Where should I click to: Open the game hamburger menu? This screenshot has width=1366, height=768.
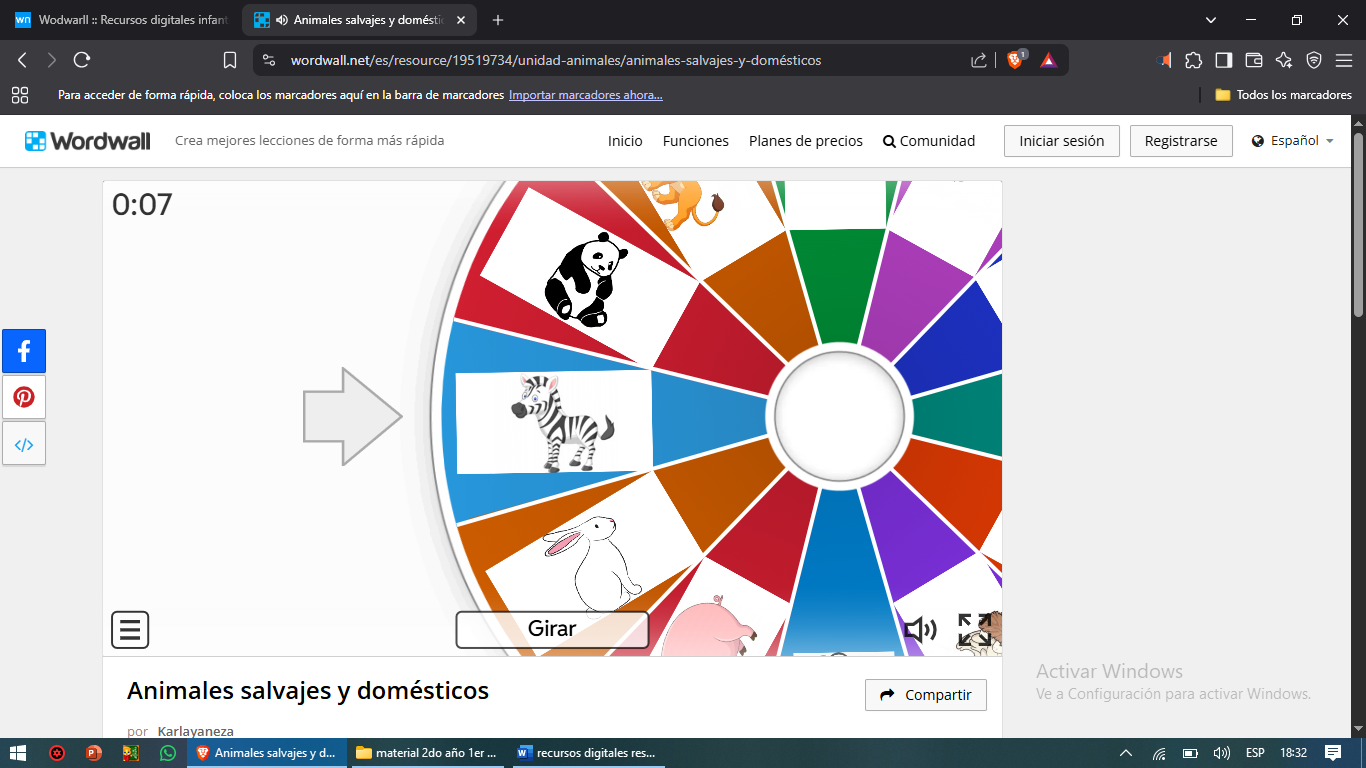pyautogui.click(x=130, y=630)
